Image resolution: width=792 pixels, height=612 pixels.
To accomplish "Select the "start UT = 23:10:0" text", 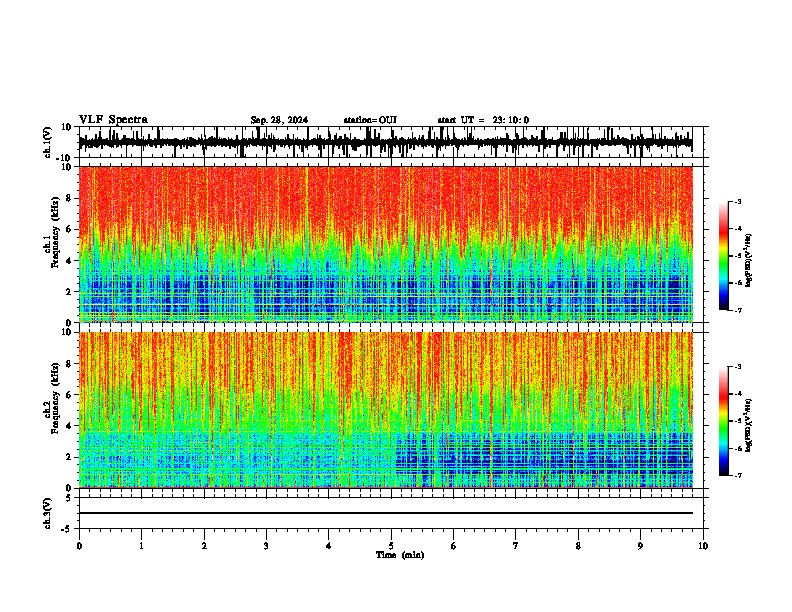I will [483, 120].
